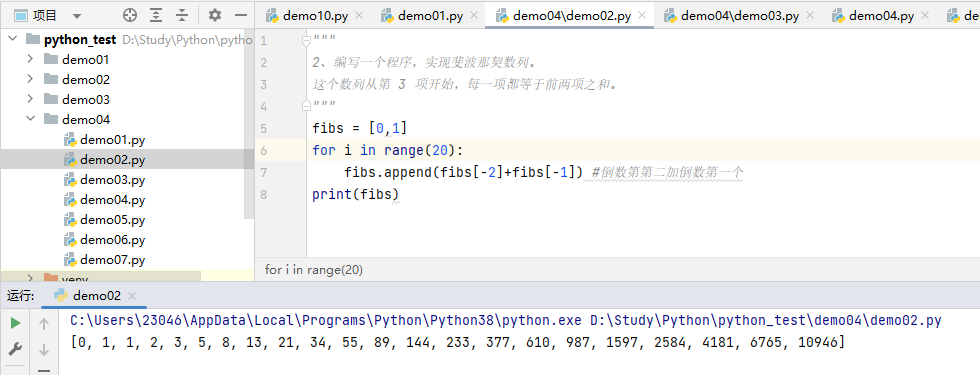Collapse the demo04 folder
This screenshot has height=375, width=980.
pos(30,119)
